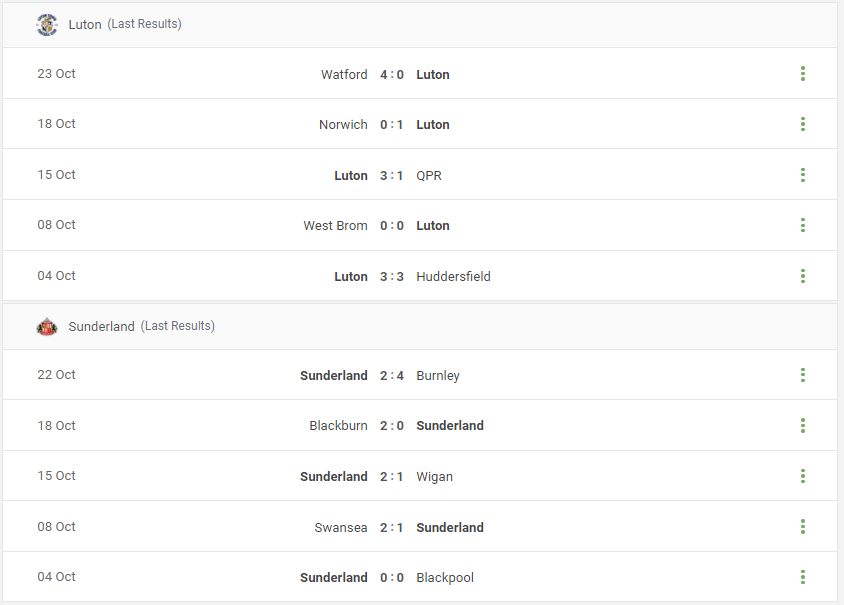Open the Sunderland team header link
Image resolution: width=844 pixels, height=605 pixels.
pos(101,327)
